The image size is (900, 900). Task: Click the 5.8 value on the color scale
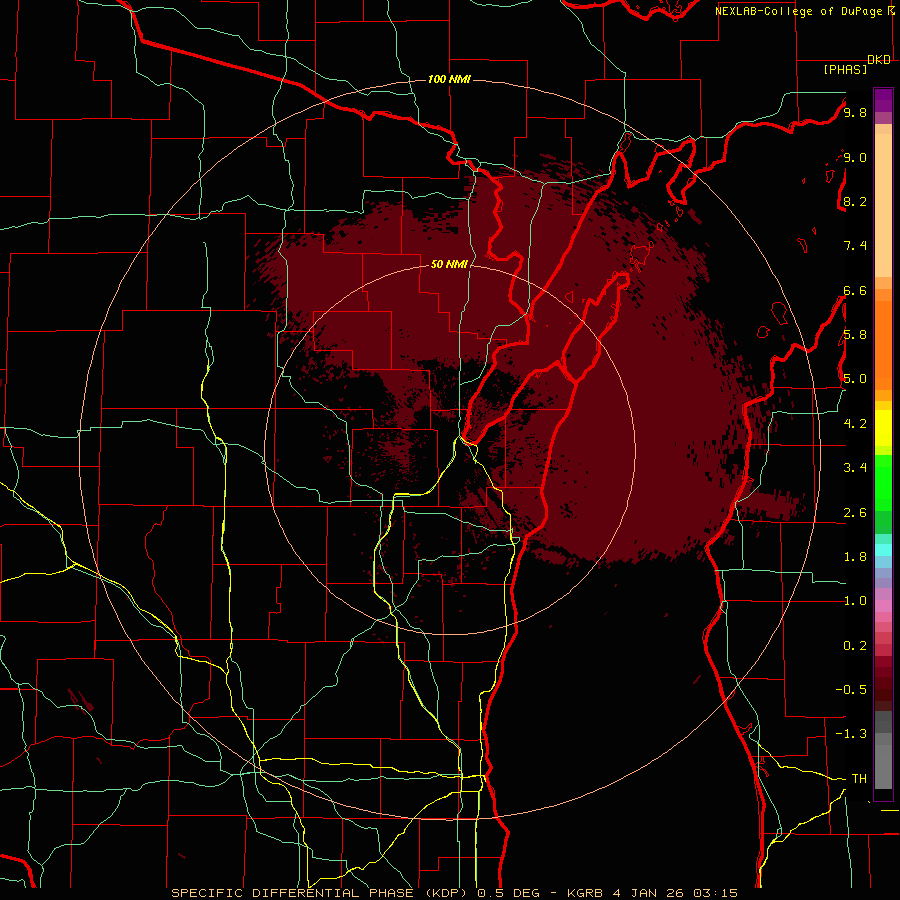(855, 335)
